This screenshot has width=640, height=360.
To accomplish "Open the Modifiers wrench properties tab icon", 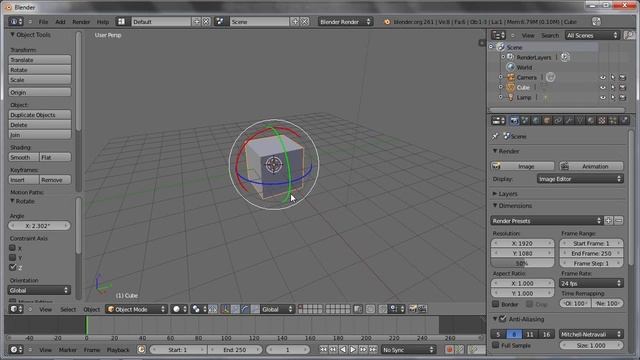I will tap(569, 120).
